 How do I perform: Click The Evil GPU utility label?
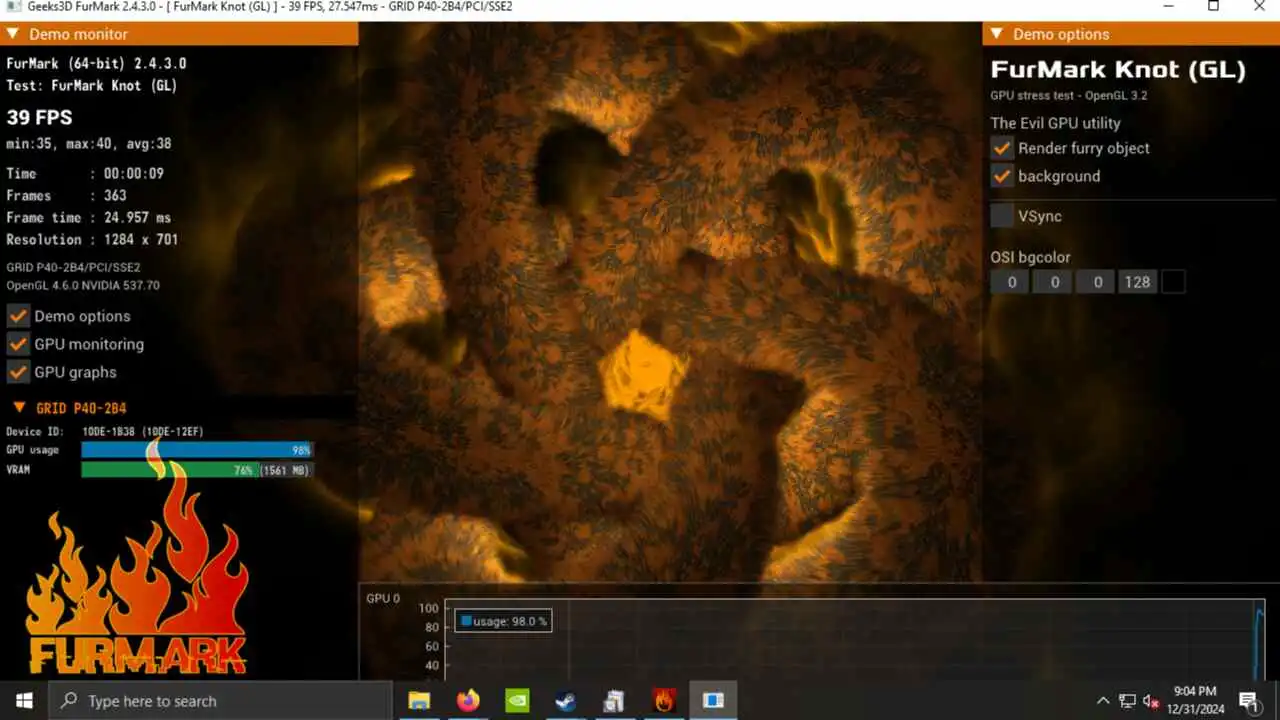[1055, 123]
